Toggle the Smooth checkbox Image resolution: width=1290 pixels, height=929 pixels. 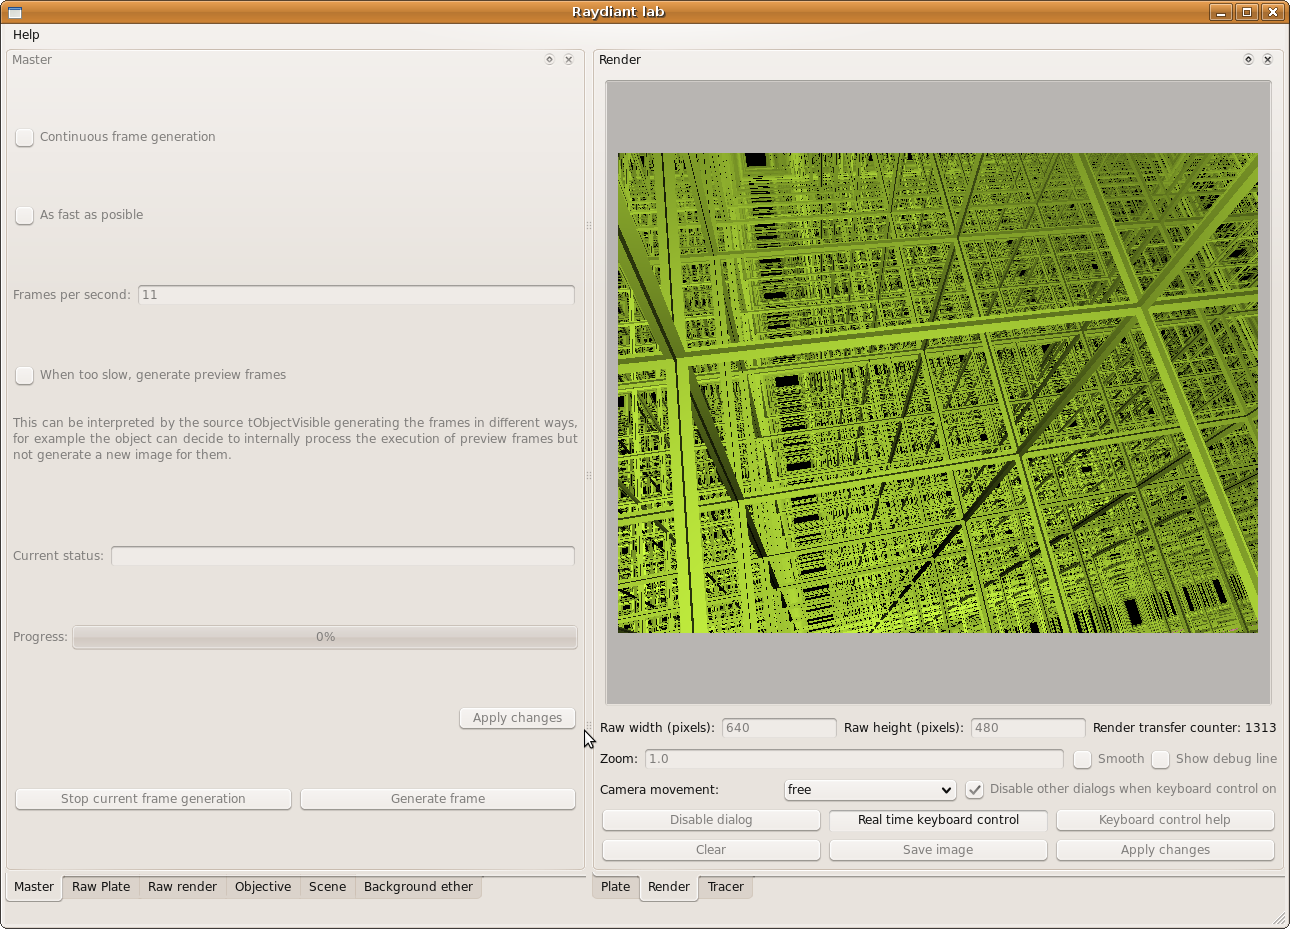pyautogui.click(x=1082, y=759)
